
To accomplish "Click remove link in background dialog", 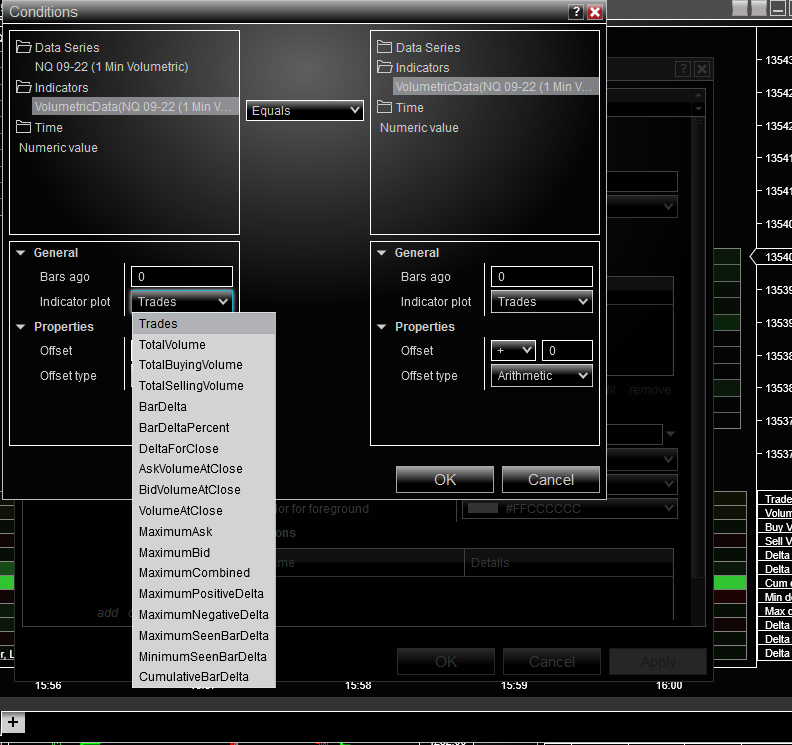I will [x=650, y=390].
